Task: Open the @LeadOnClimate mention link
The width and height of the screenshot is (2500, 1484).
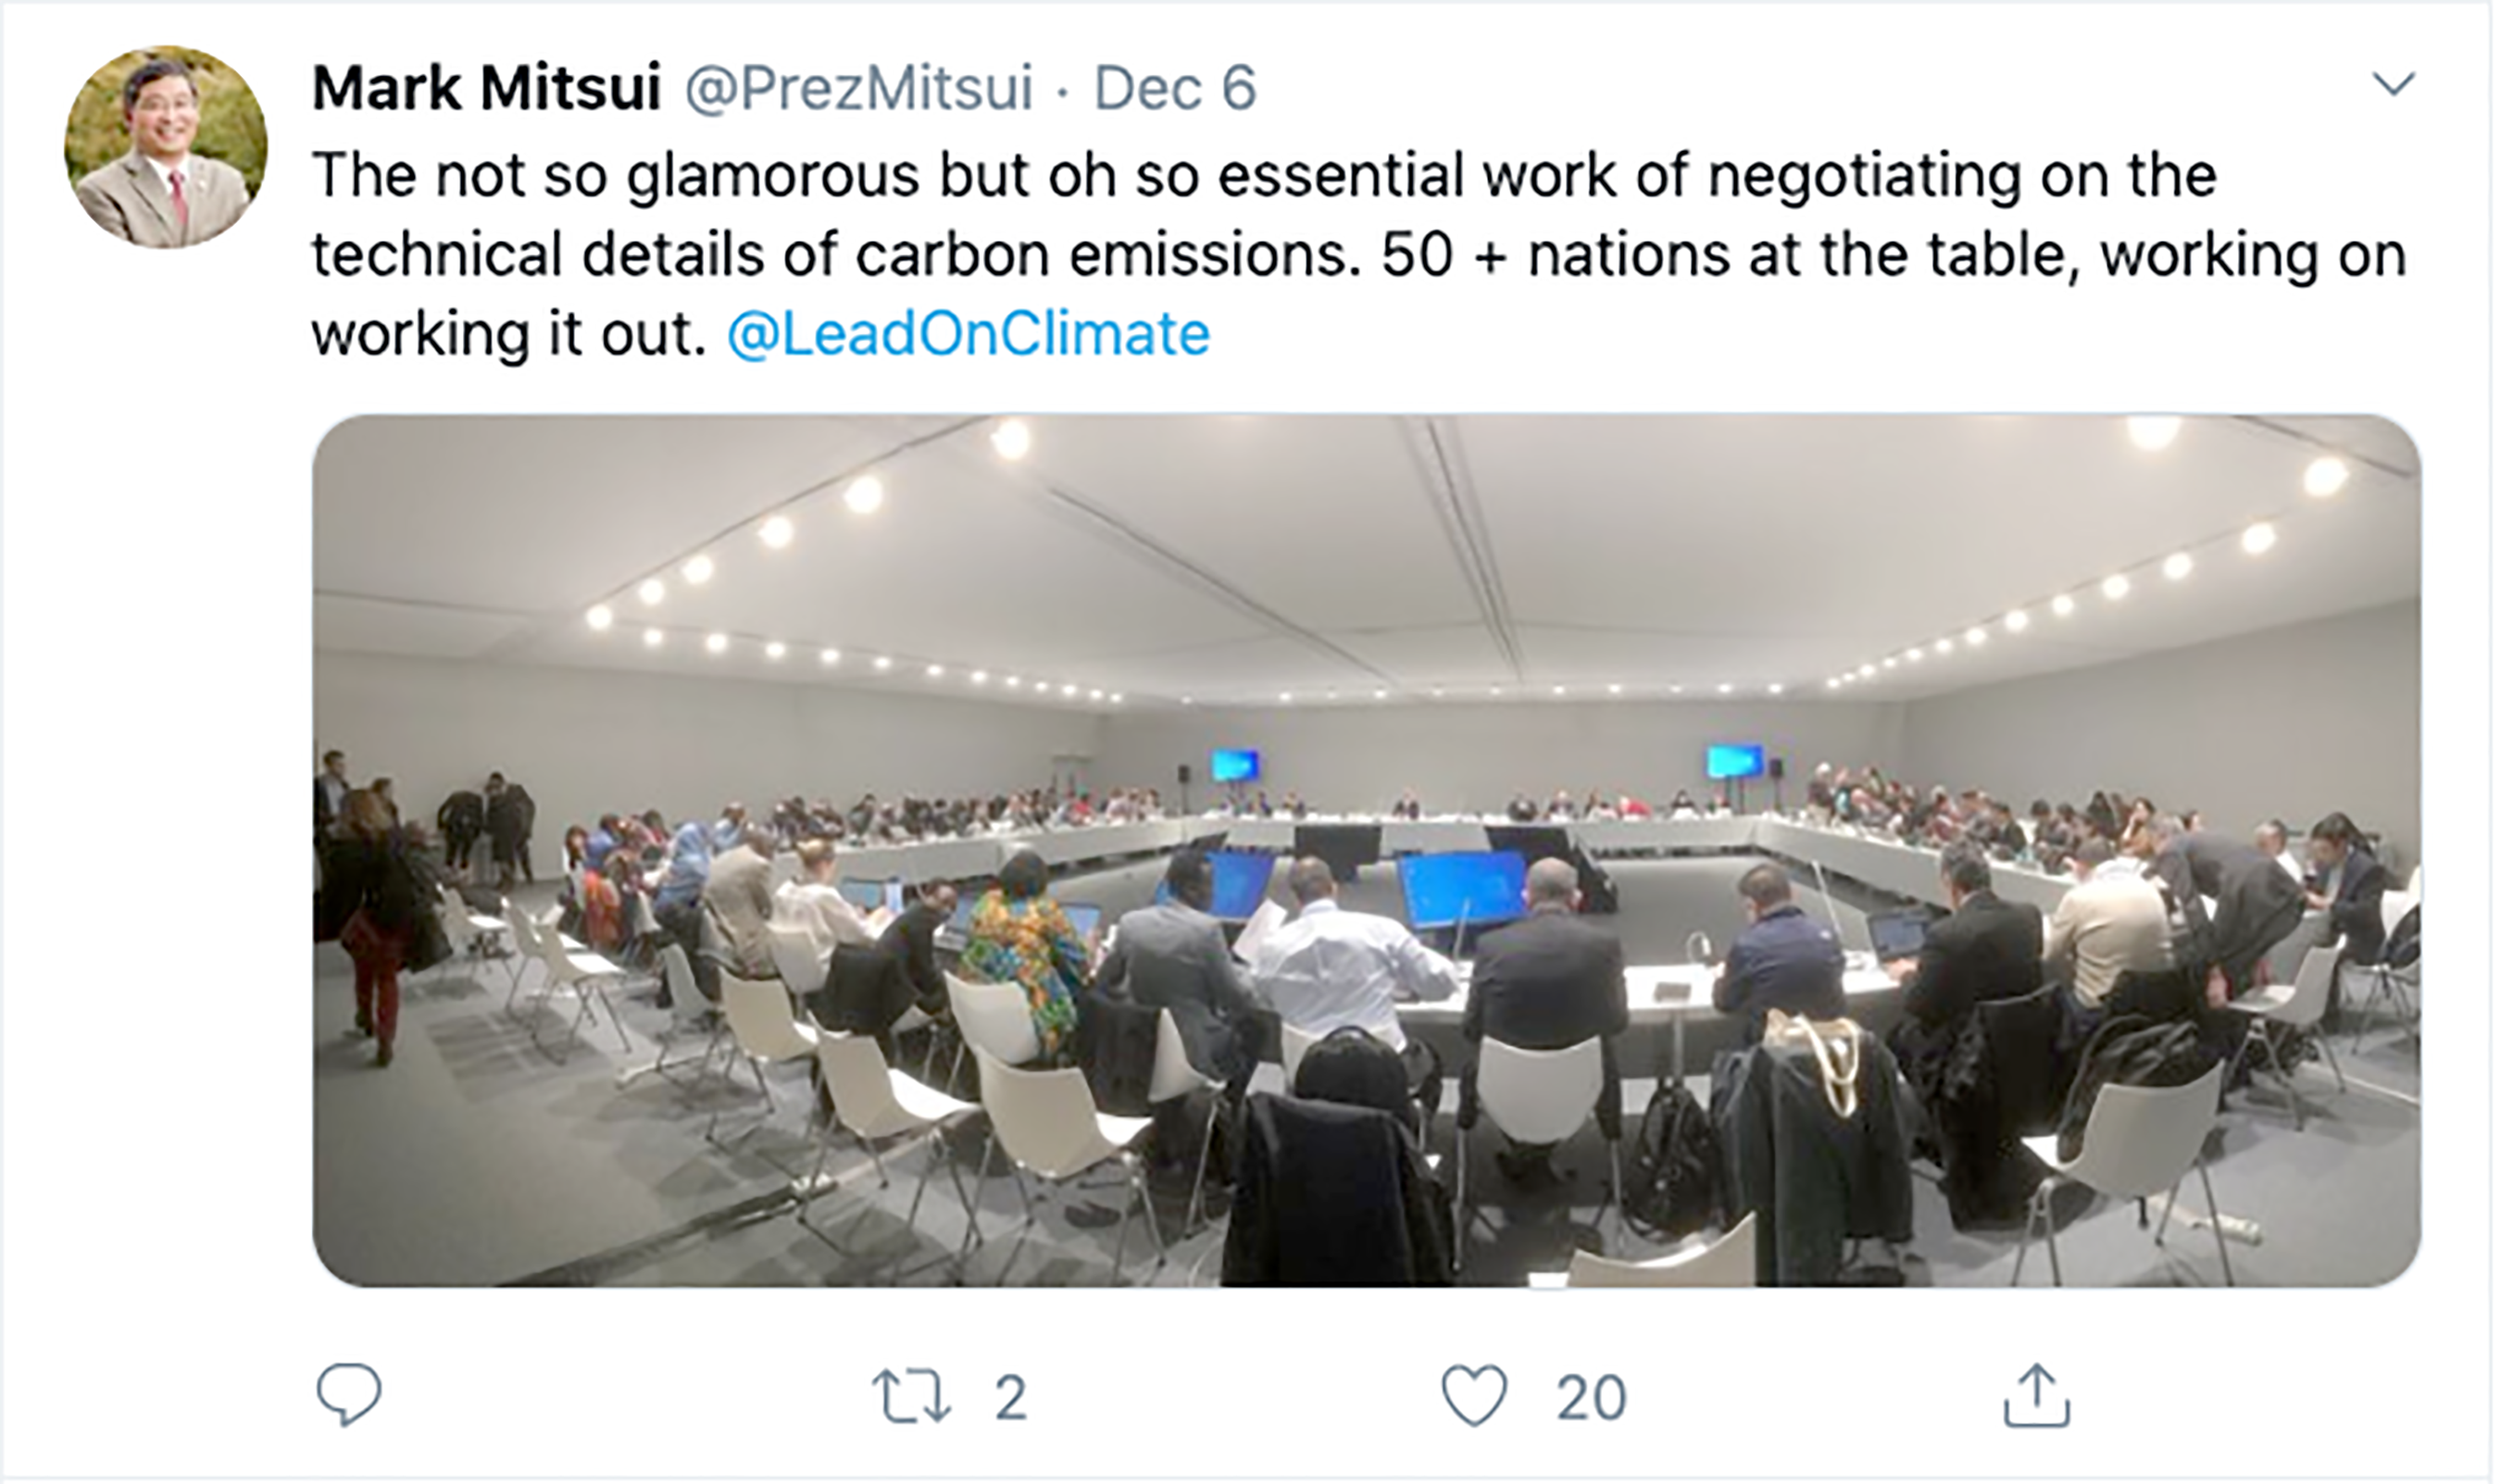Action: (x=968, y=334)
